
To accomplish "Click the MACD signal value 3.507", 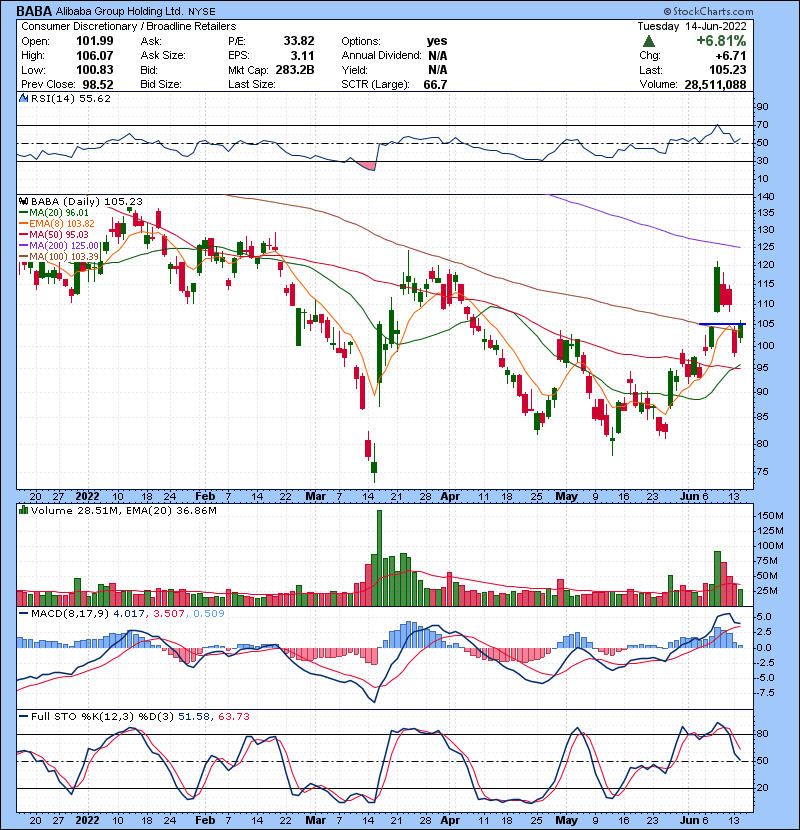I will (168, 614).
